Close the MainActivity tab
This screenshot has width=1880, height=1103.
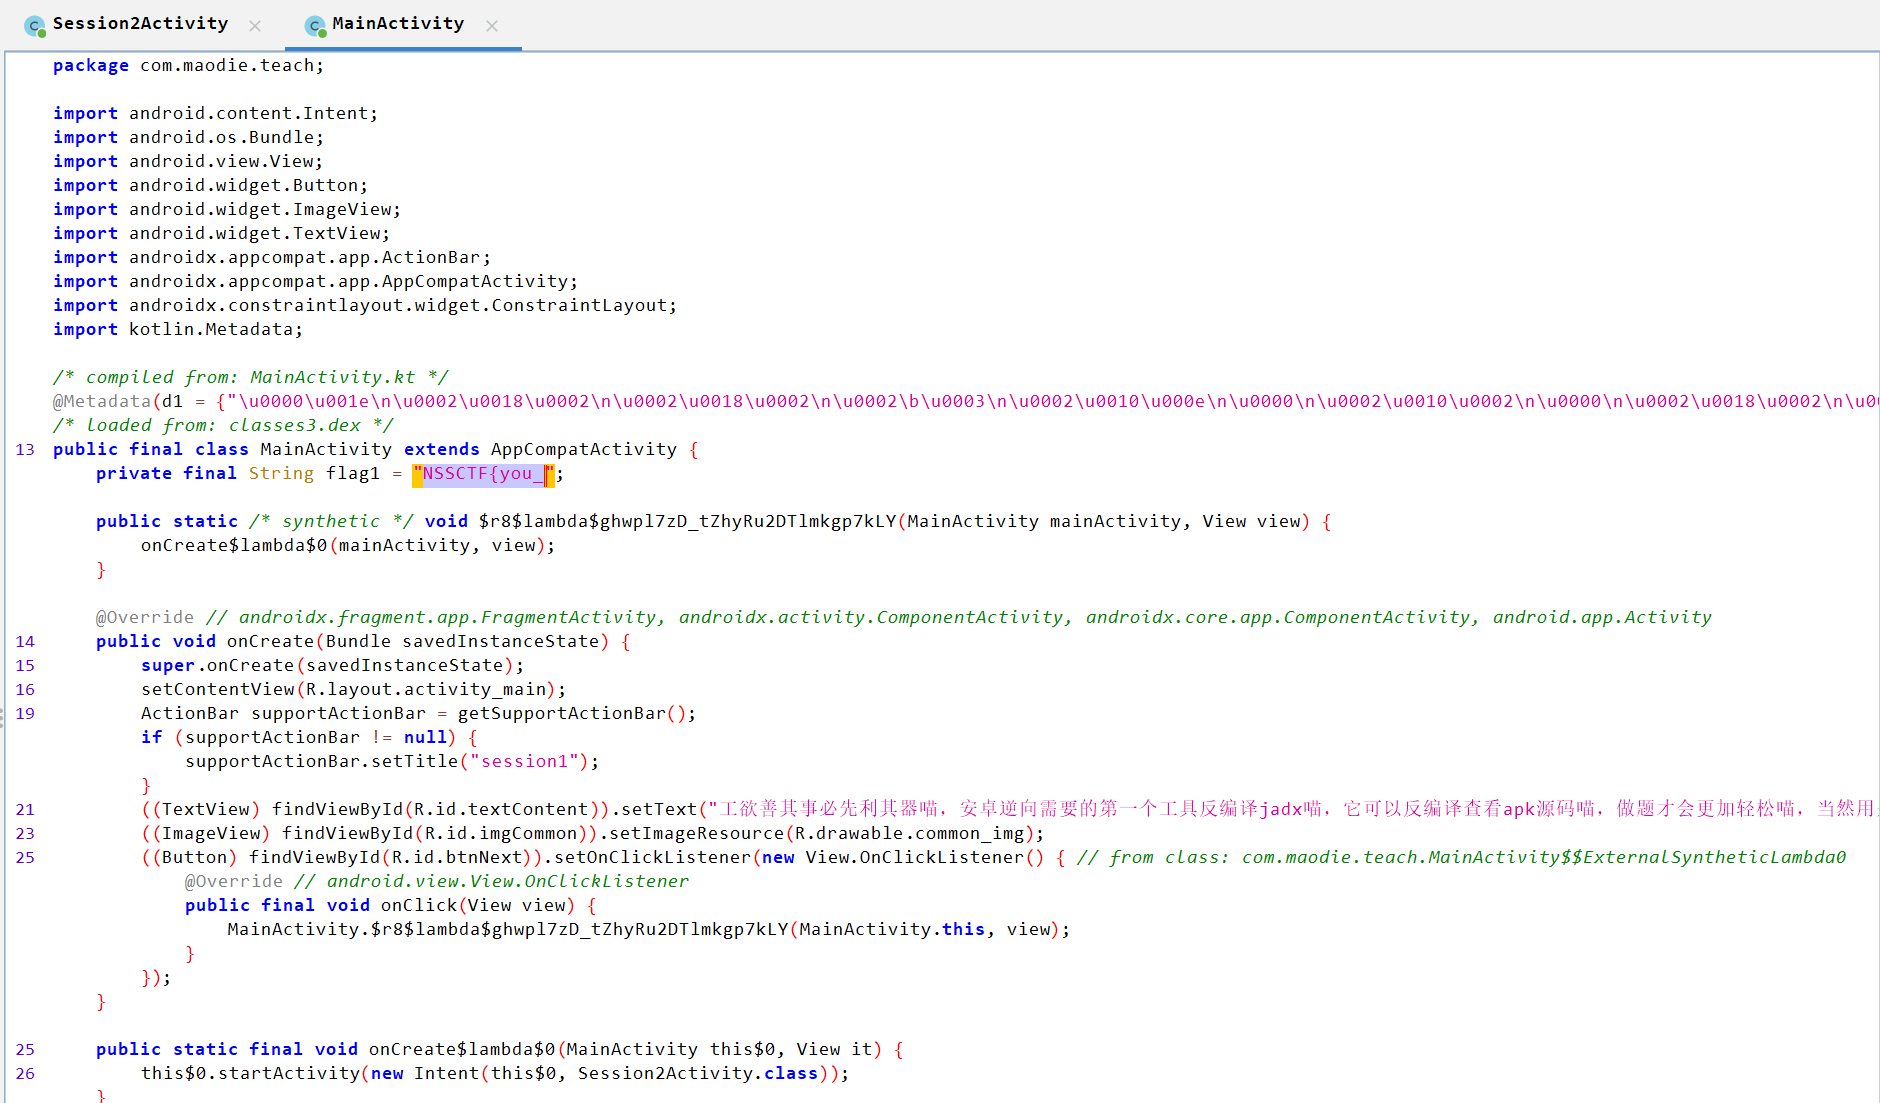pyautogui.click(x=492, y=26)
